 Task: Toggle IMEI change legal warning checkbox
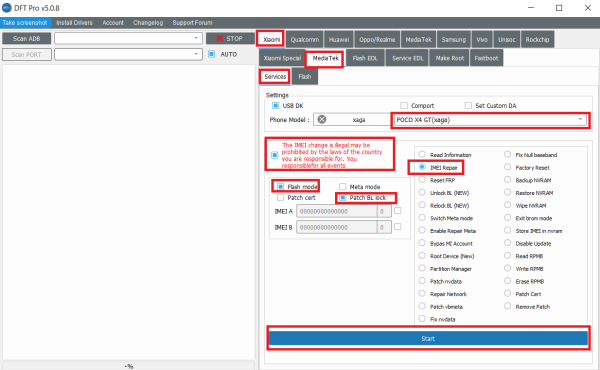point(274,155)
